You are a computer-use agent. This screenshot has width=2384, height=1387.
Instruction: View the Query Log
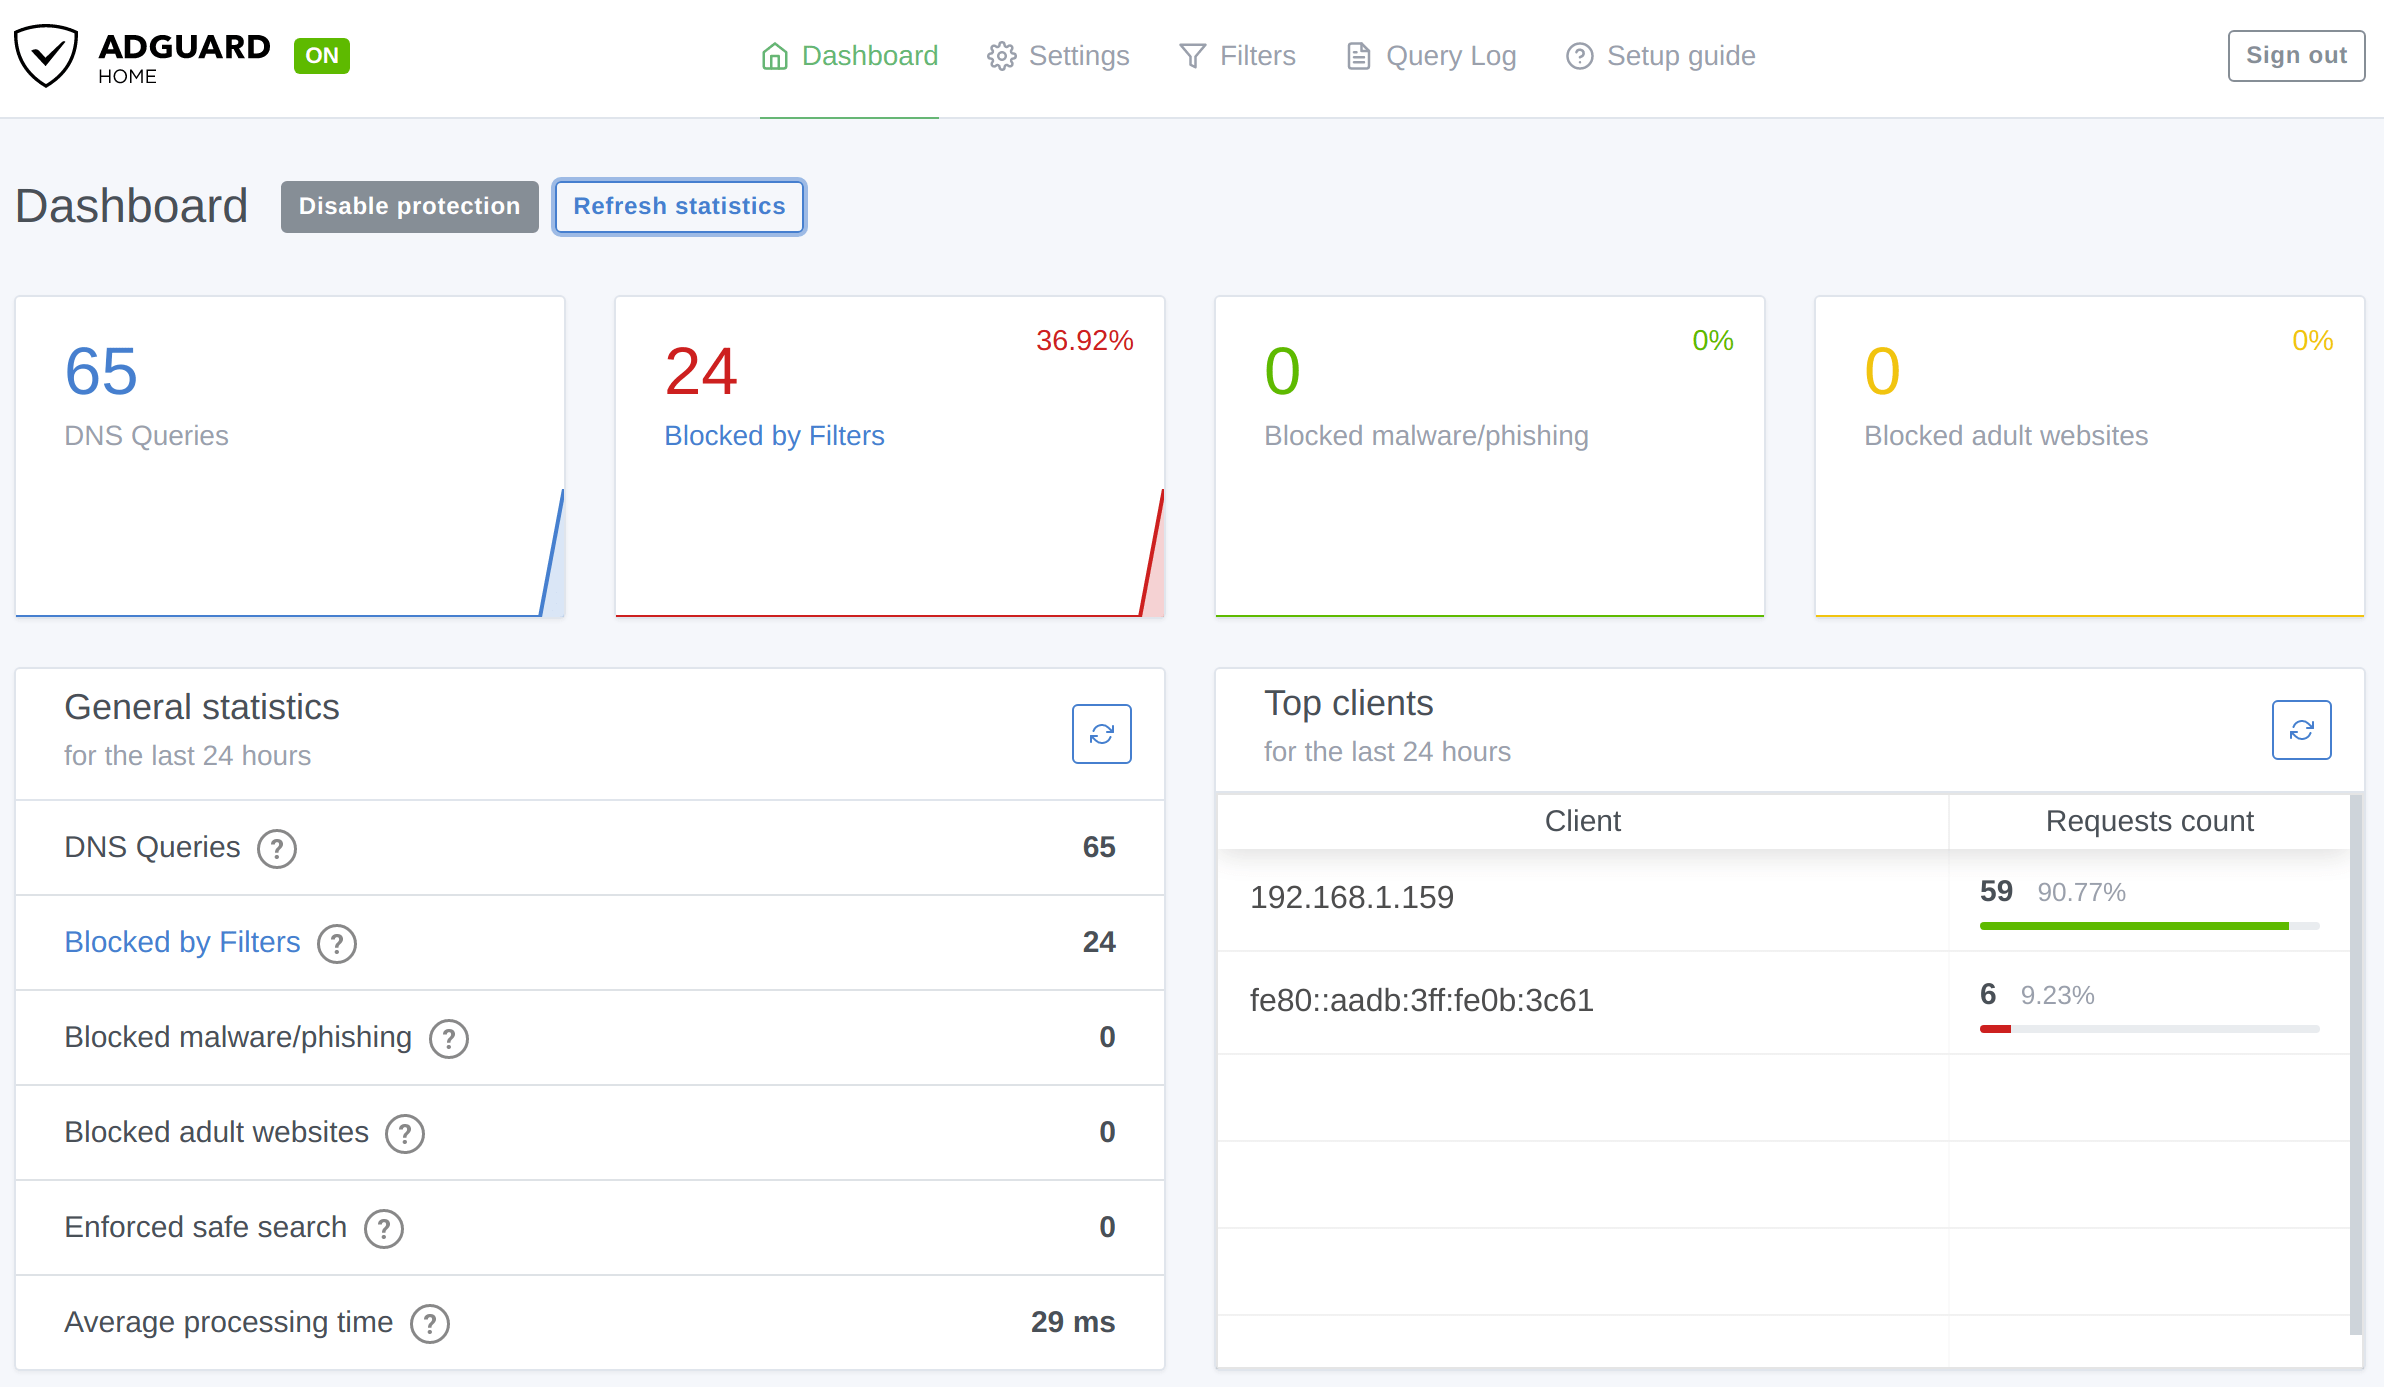[x=1430, y=56]
